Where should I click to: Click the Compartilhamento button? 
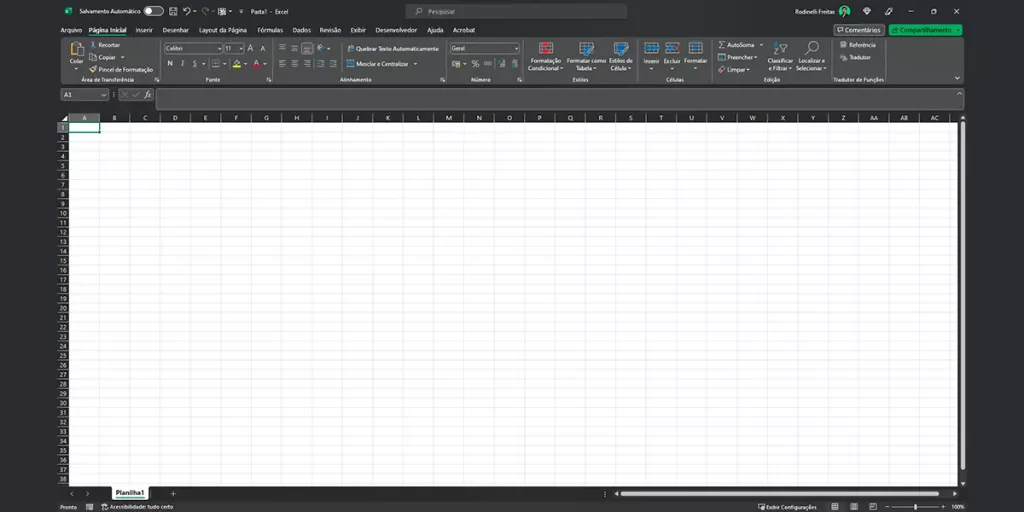click(925, 30)
